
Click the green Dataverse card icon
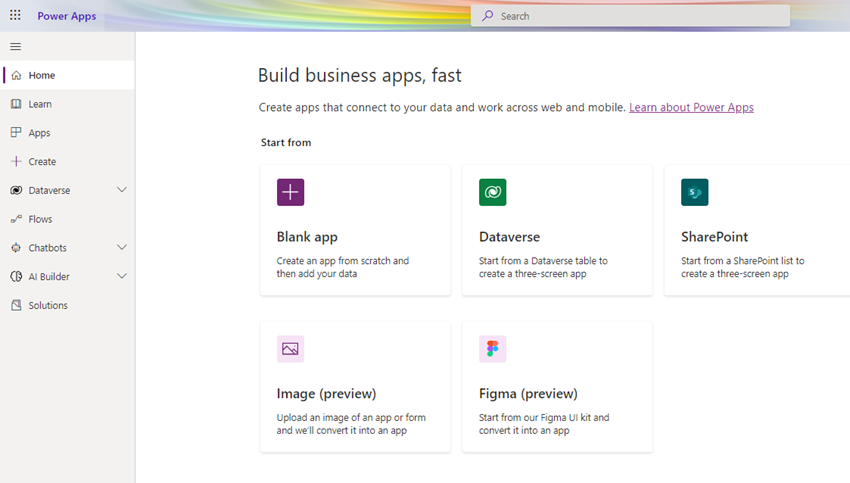point(492,192)
